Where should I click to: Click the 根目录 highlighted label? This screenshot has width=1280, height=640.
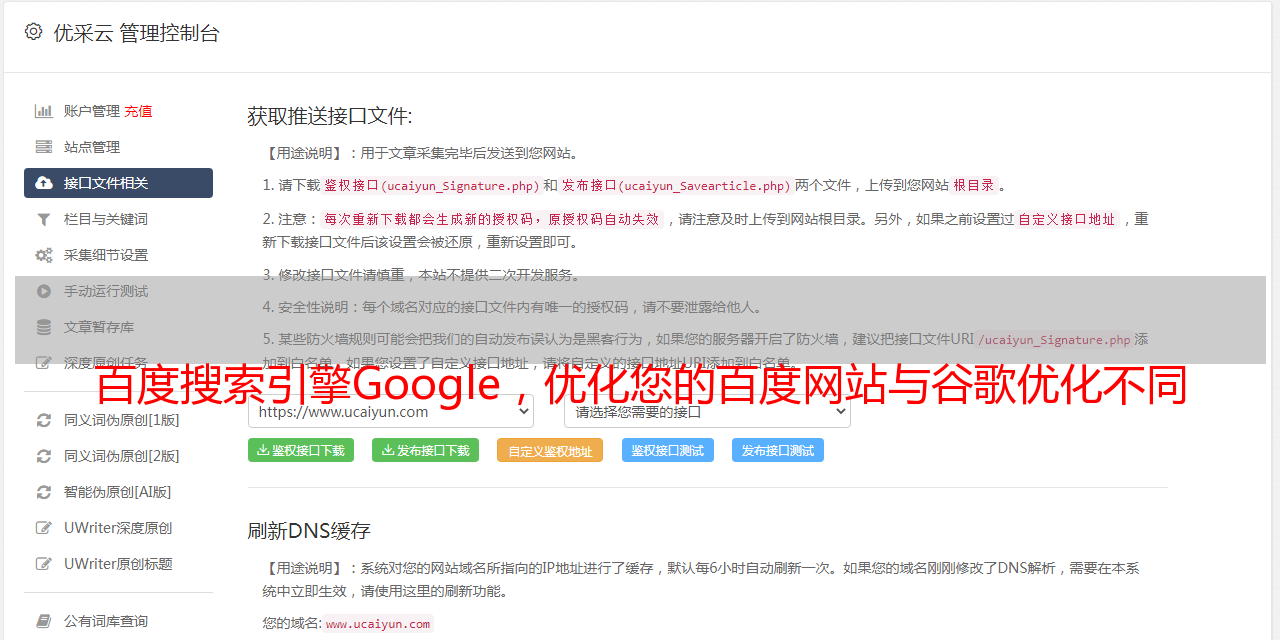974,185
